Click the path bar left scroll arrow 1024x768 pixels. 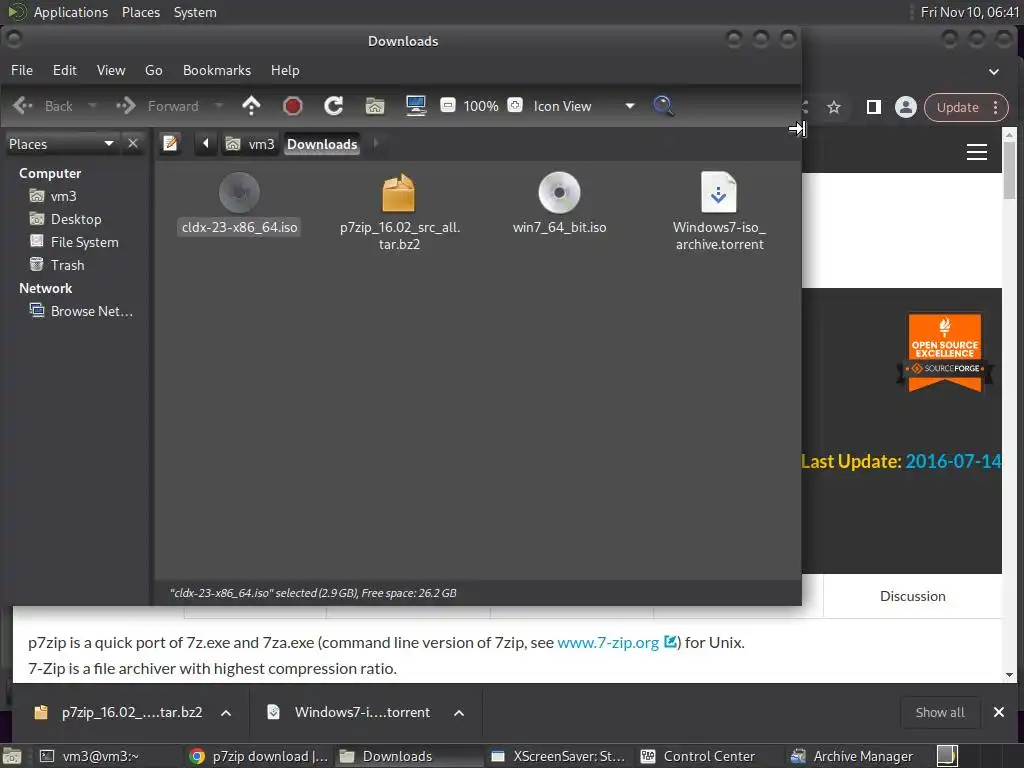205,144
